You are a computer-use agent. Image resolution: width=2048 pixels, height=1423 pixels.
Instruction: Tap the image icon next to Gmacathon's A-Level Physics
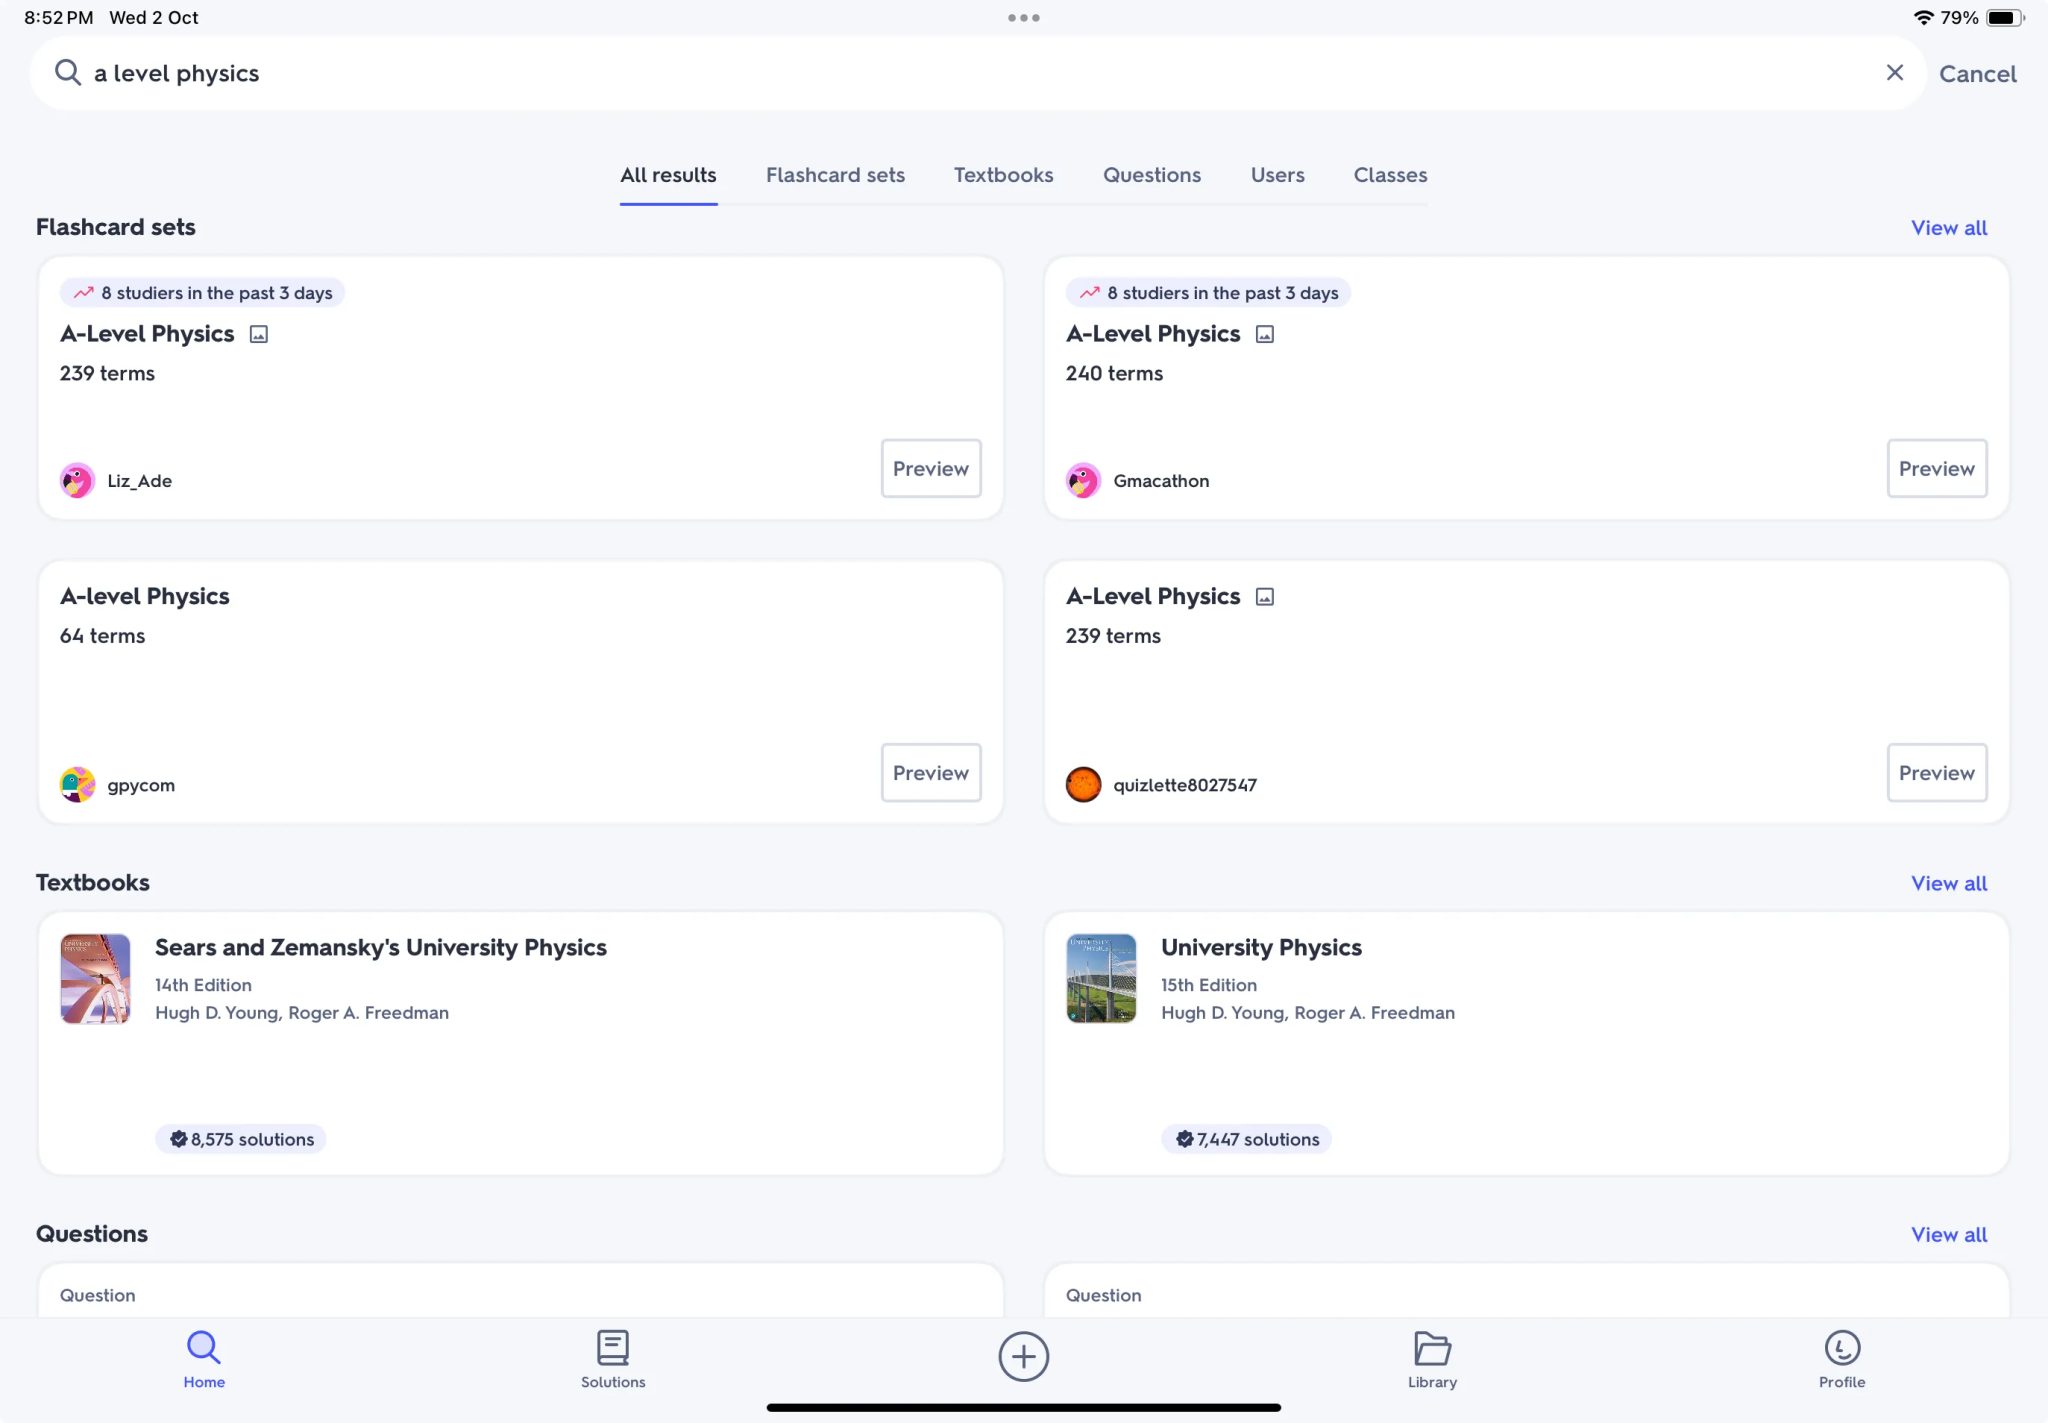tap(1264, 333)
